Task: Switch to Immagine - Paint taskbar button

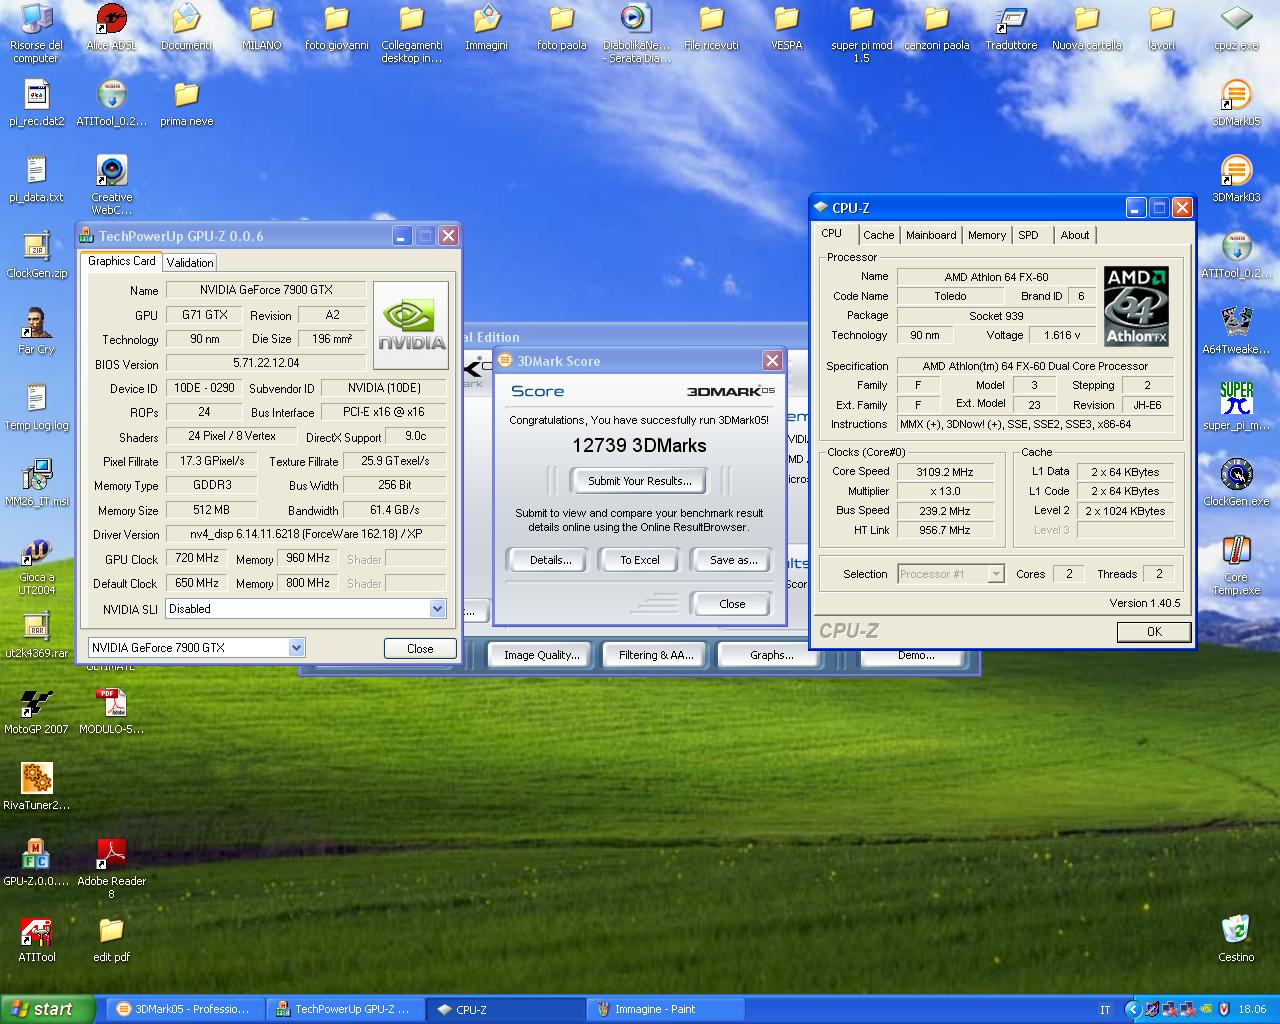Action: [x=667, y=1009]
